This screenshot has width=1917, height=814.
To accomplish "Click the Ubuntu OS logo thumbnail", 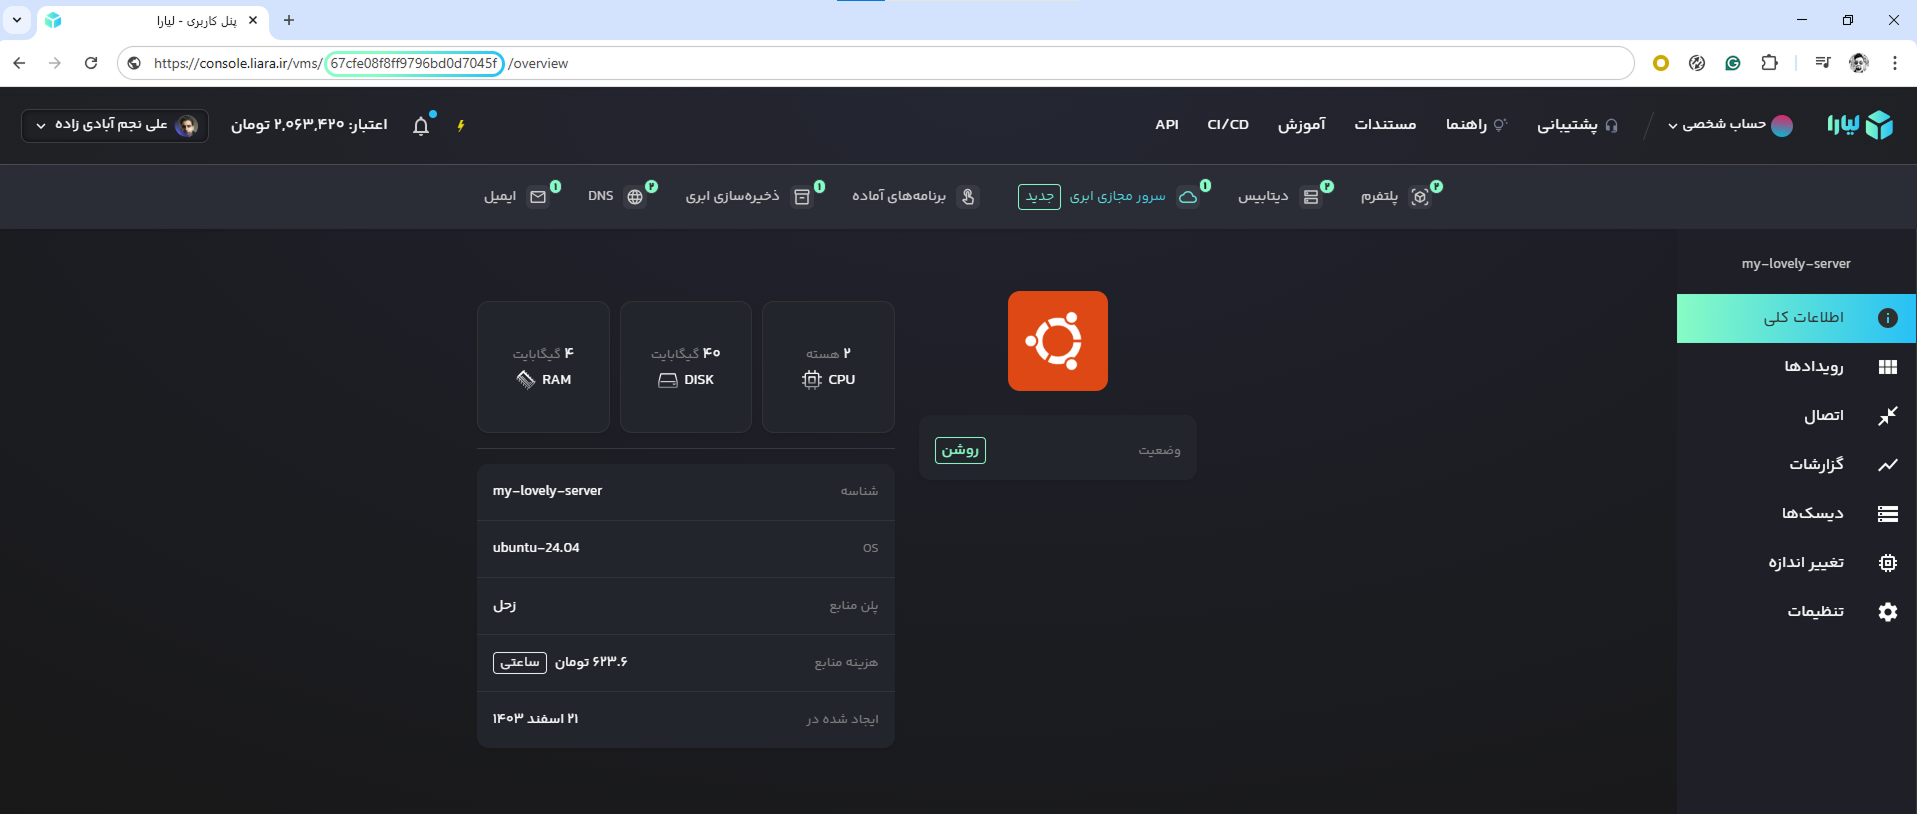I will (1057, 341).
